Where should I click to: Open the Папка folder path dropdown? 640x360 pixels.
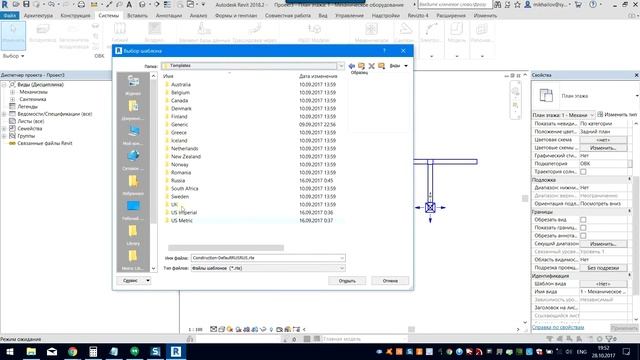pyautogui.click(x=341, y=66)
